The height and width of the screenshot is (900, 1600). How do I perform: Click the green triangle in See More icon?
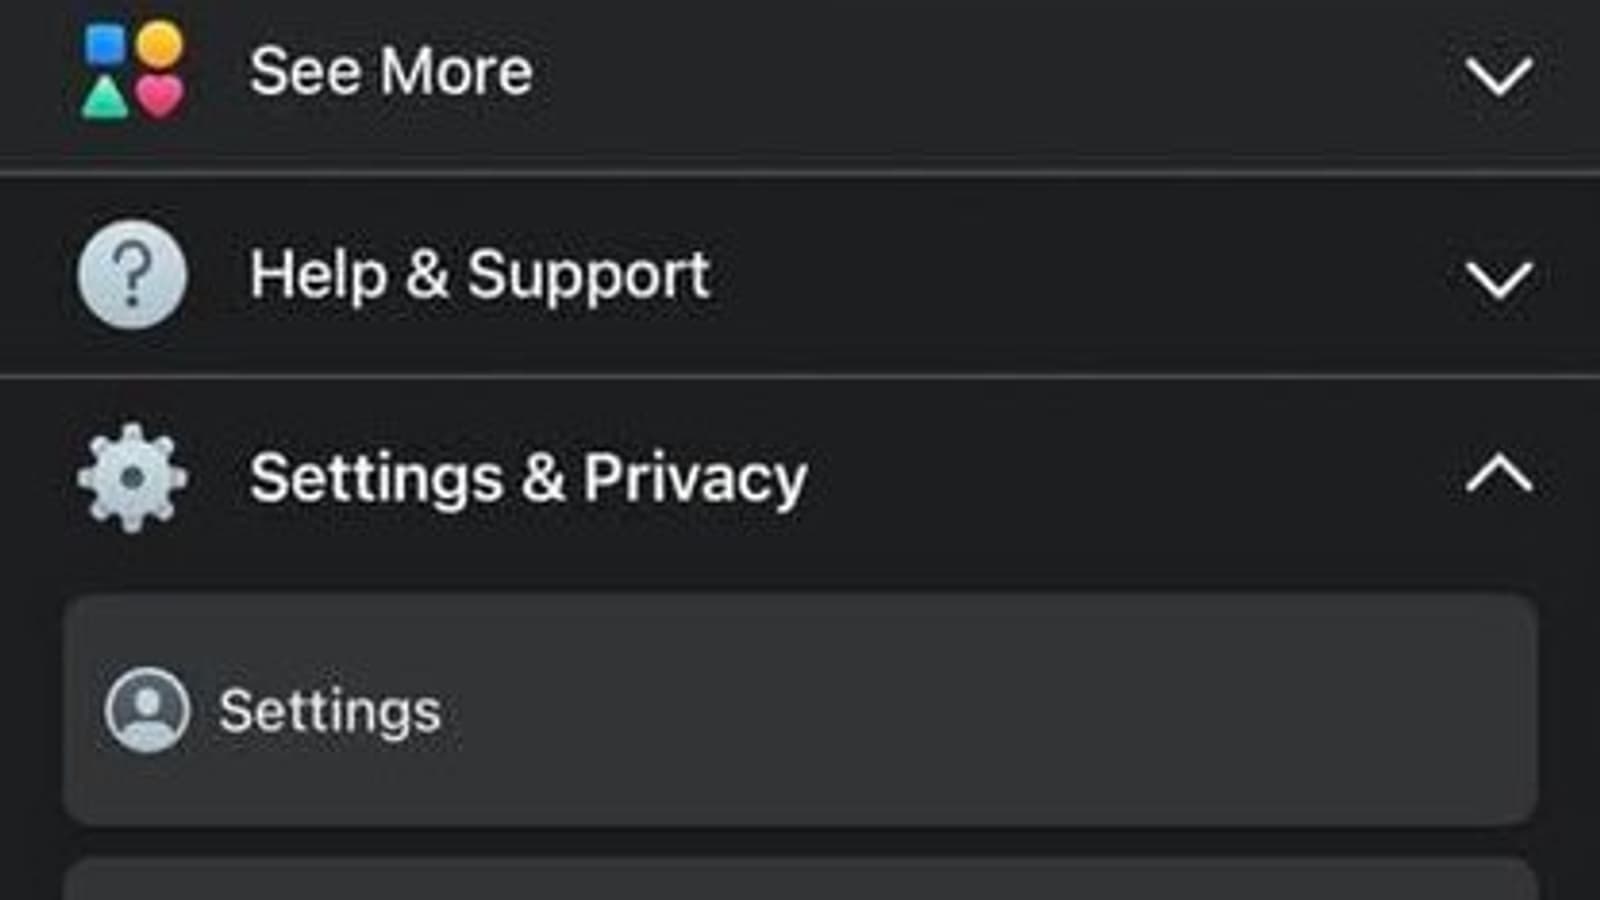point(105,99)
